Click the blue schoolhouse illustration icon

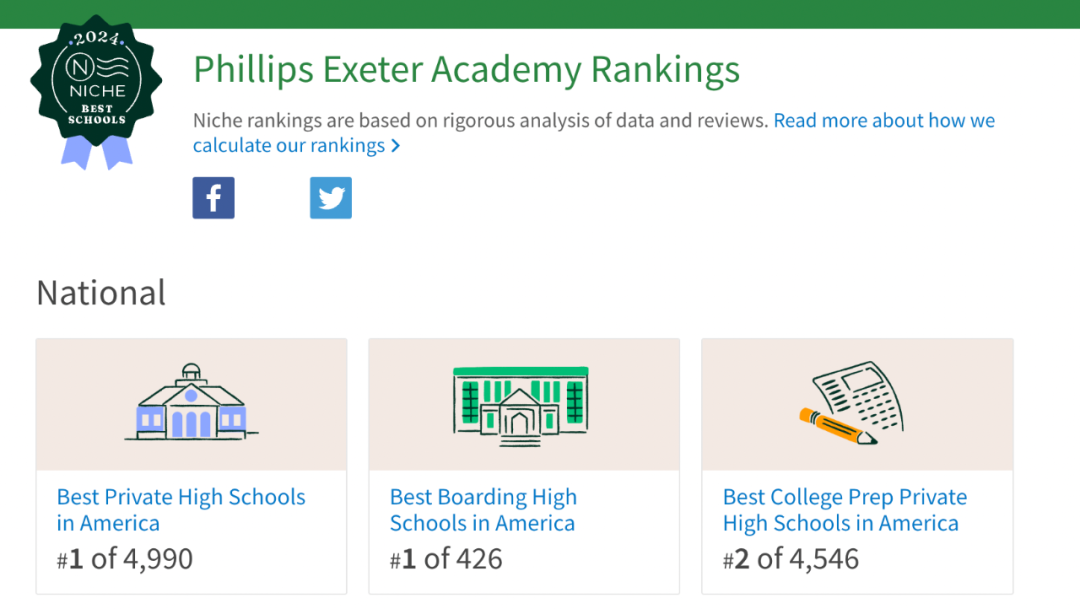191,402
